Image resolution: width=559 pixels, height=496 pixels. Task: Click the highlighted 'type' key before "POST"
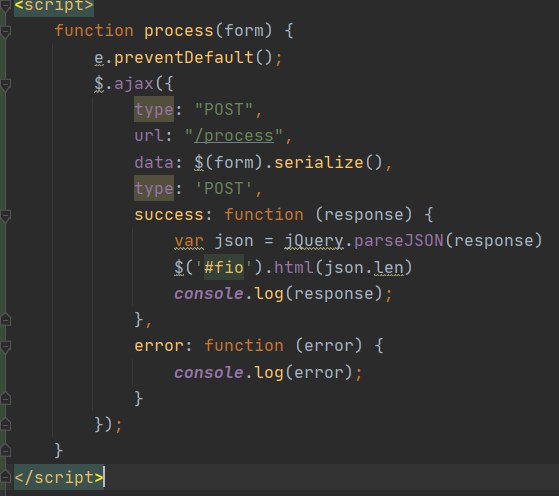(154, 110)
